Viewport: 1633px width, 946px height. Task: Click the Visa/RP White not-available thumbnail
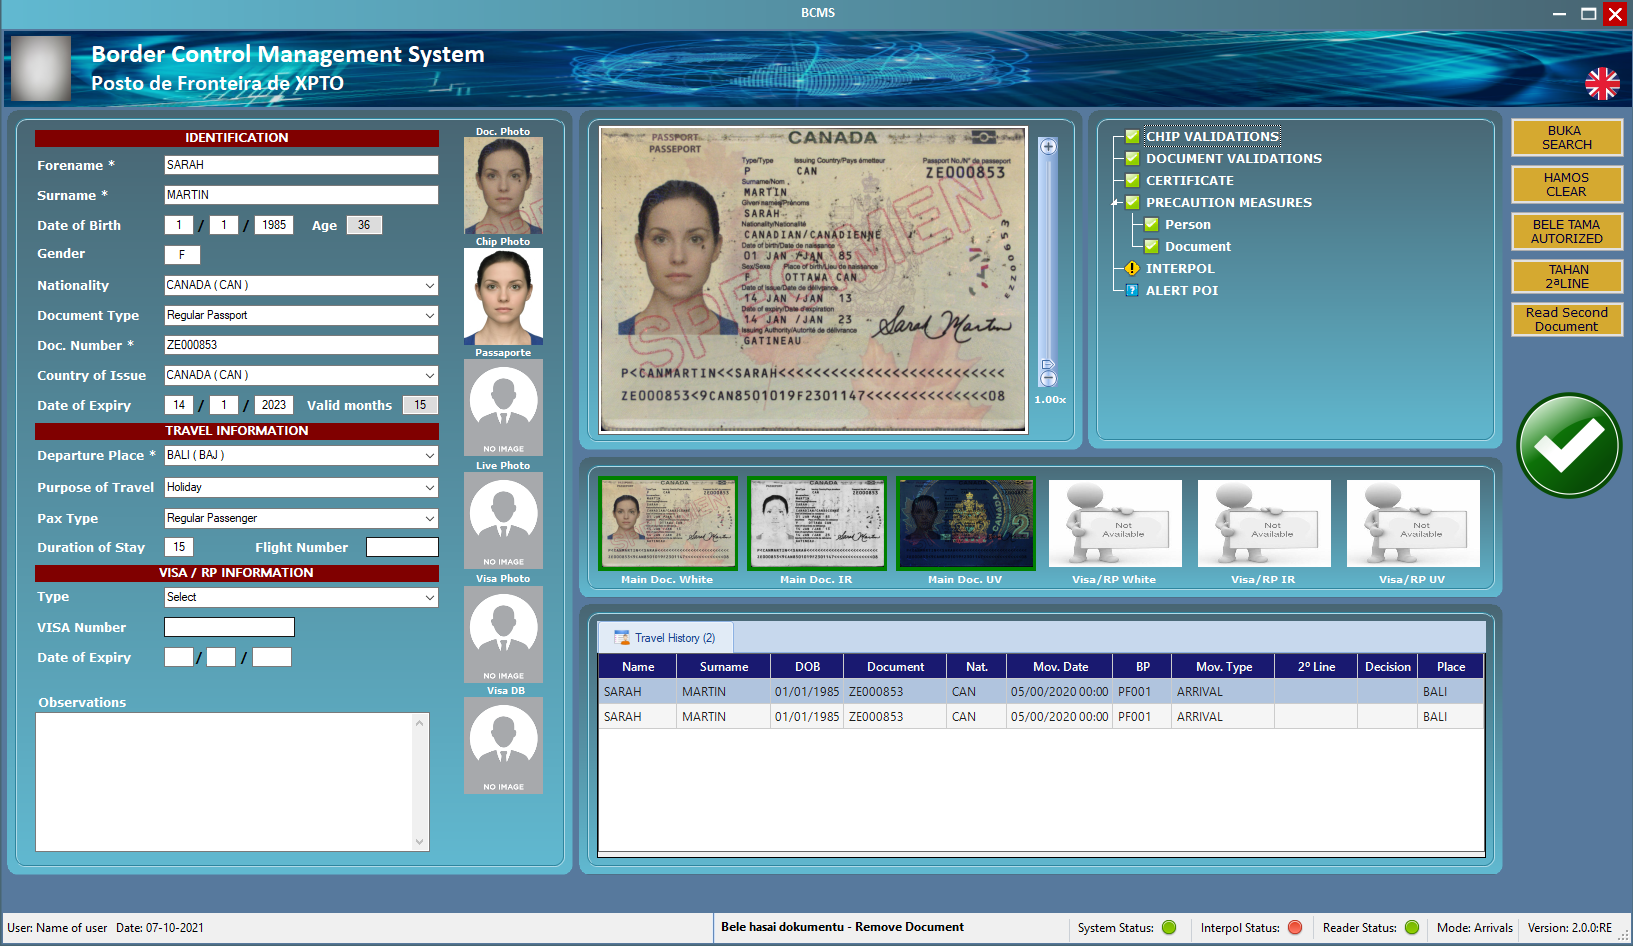[x=1115, y=523]
